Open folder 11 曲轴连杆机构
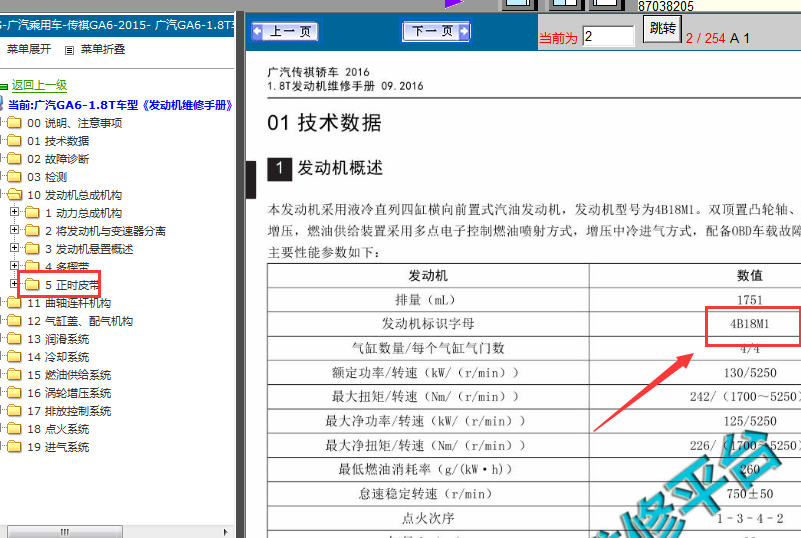Viewport: 801px width, 538px height. tap(69, 303)
